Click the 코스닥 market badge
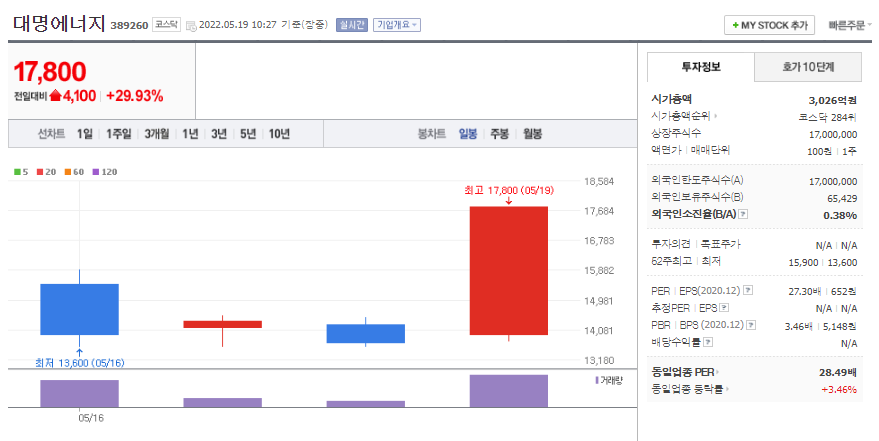This screenshot has width=879, height=441. pyautogui.click(x=166, y=25)
